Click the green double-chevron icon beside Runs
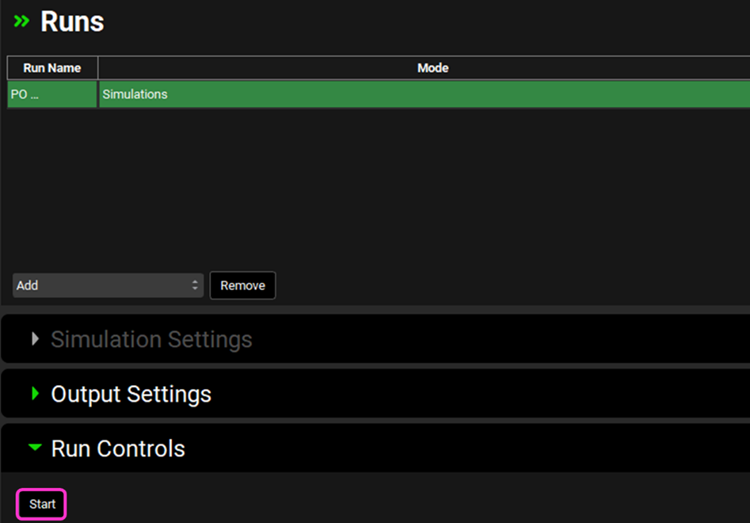This screenshot has height=523, width=750. tap(21, 21)
